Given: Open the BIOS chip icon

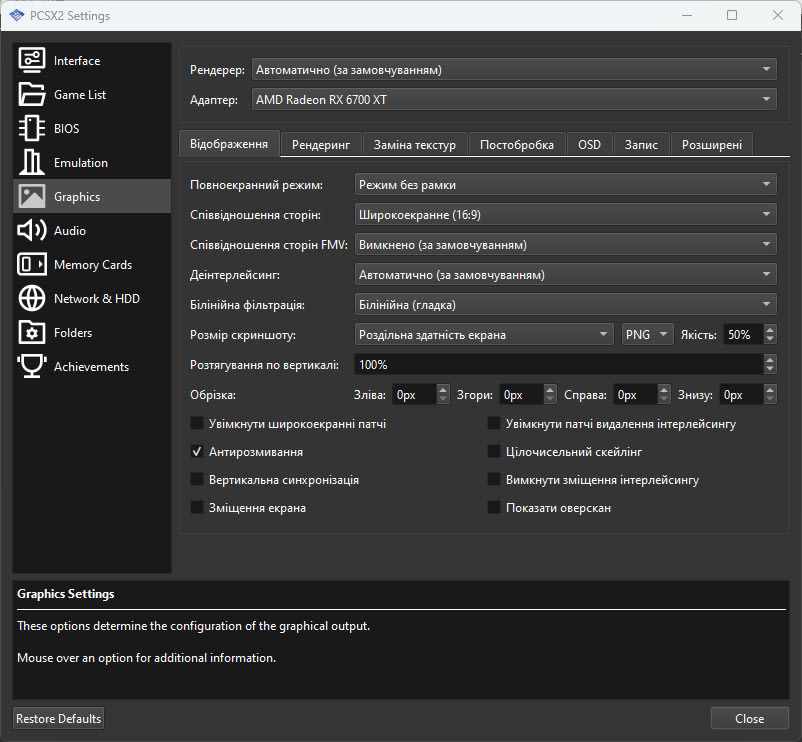Looking at the screenshot, I should point(32,128).
